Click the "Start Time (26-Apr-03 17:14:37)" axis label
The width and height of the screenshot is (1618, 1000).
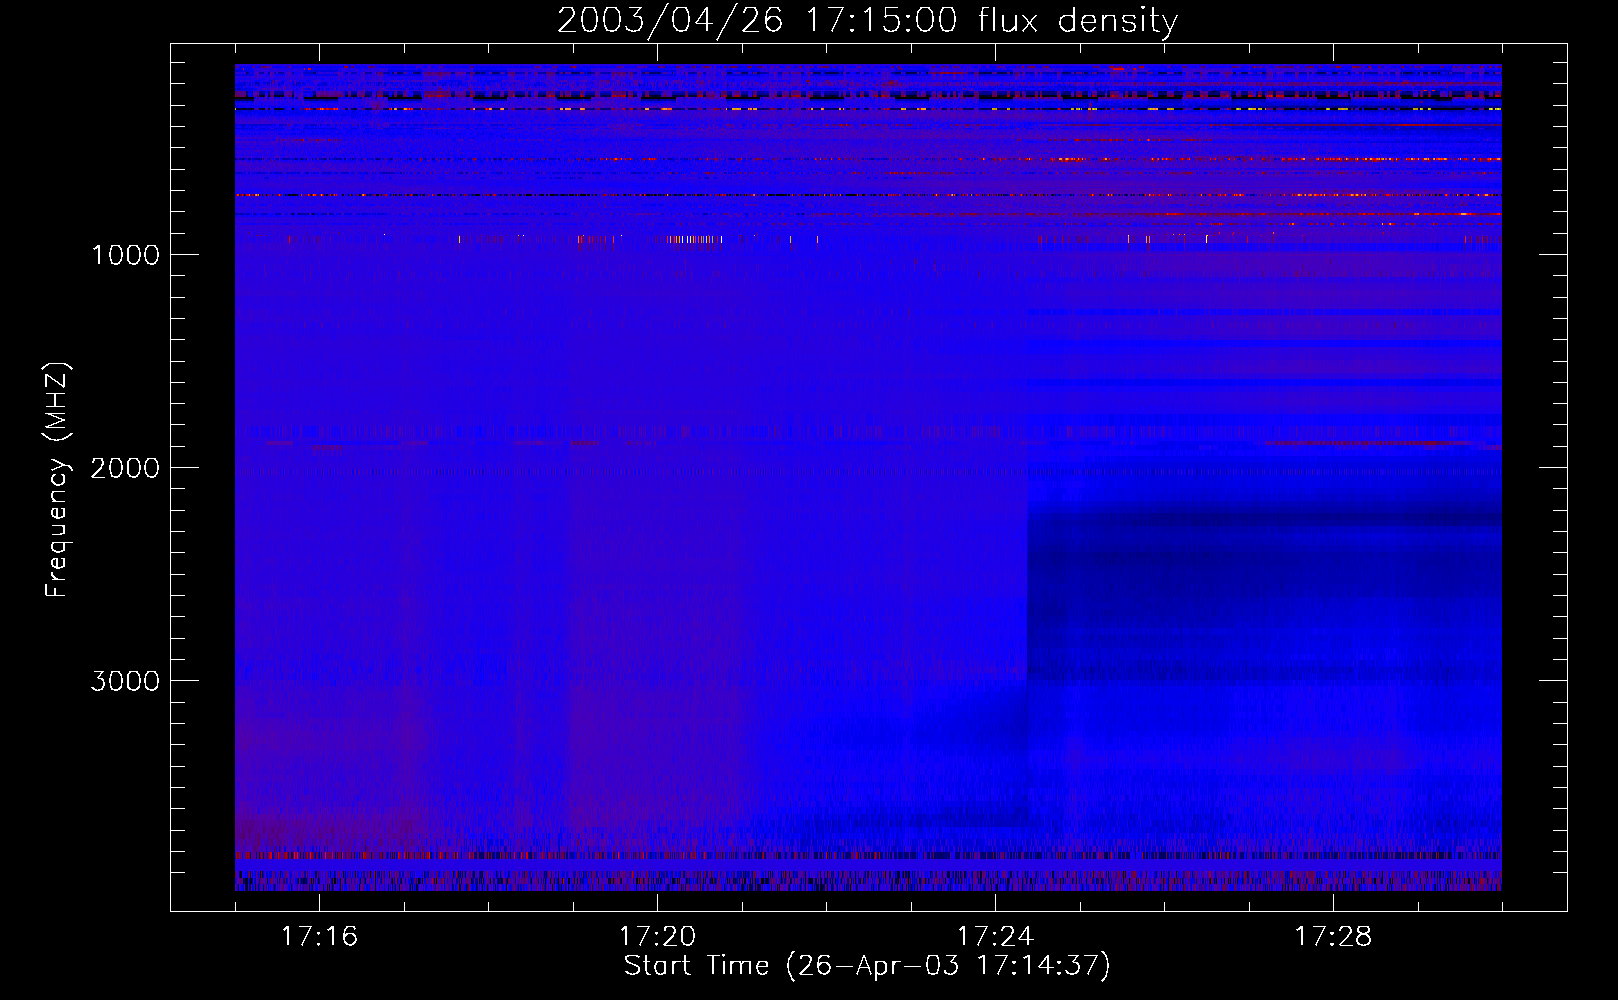pyautogui.click(x=867, y=966)
